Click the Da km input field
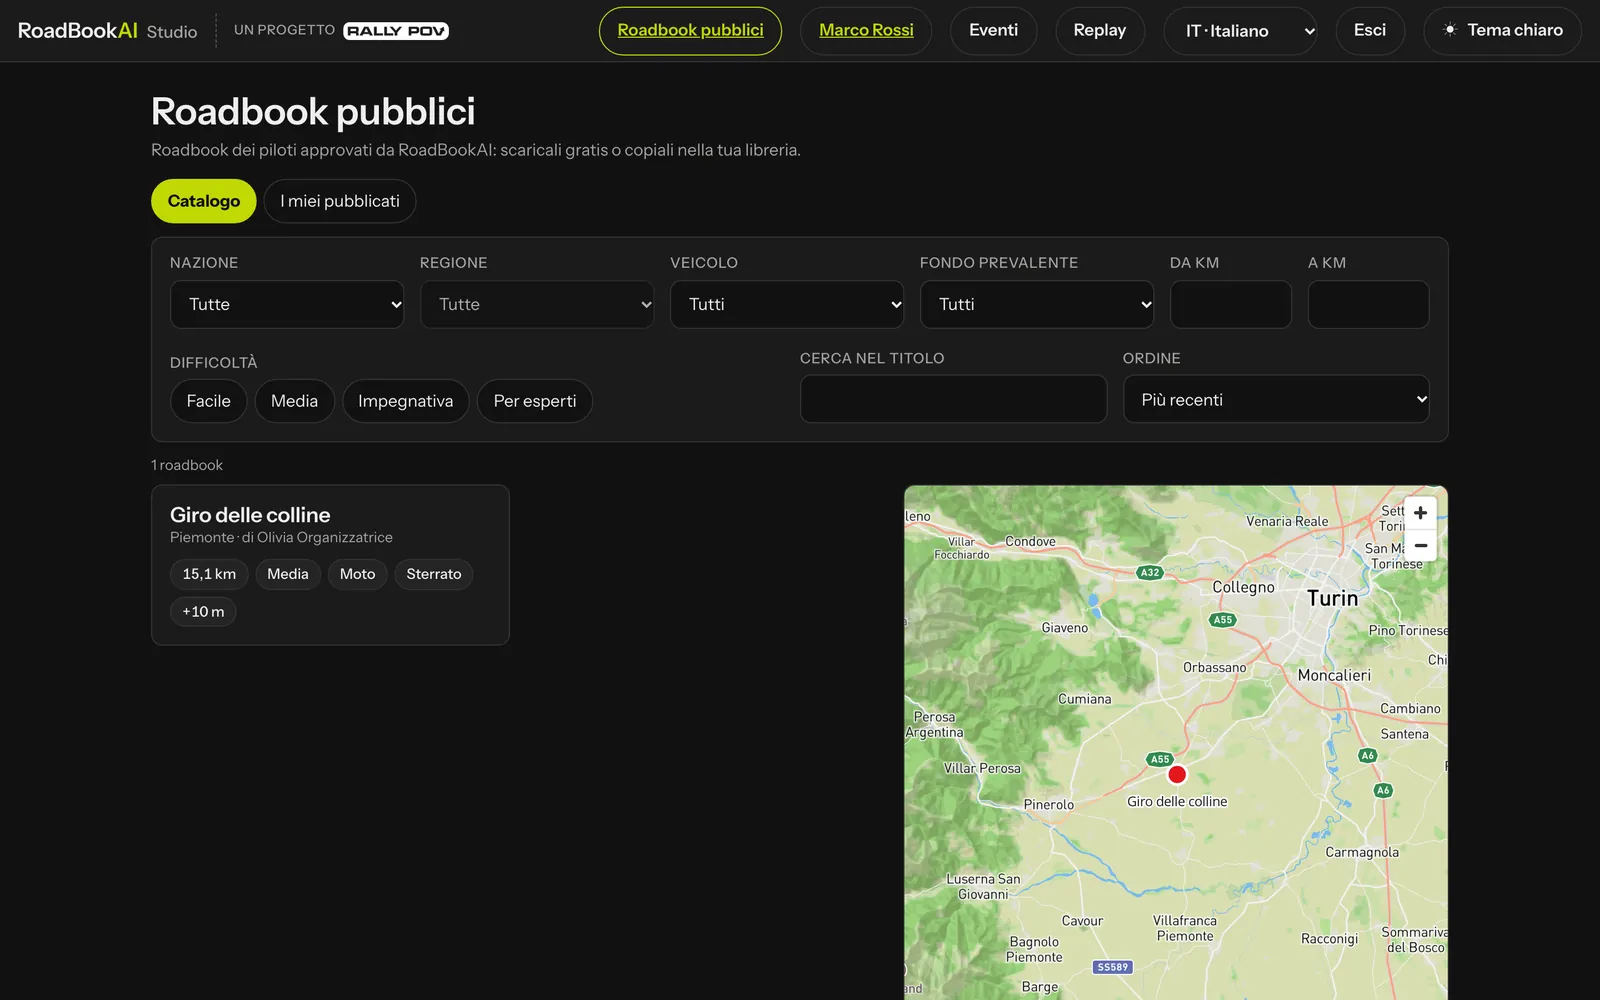Viewport: 1600px width, 1000px height. tap(1230, 304)
